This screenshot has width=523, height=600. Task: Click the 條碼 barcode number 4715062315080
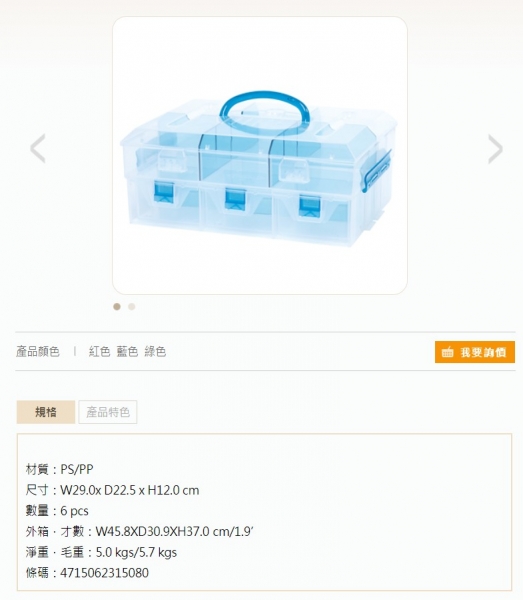(x=104, y=573)
